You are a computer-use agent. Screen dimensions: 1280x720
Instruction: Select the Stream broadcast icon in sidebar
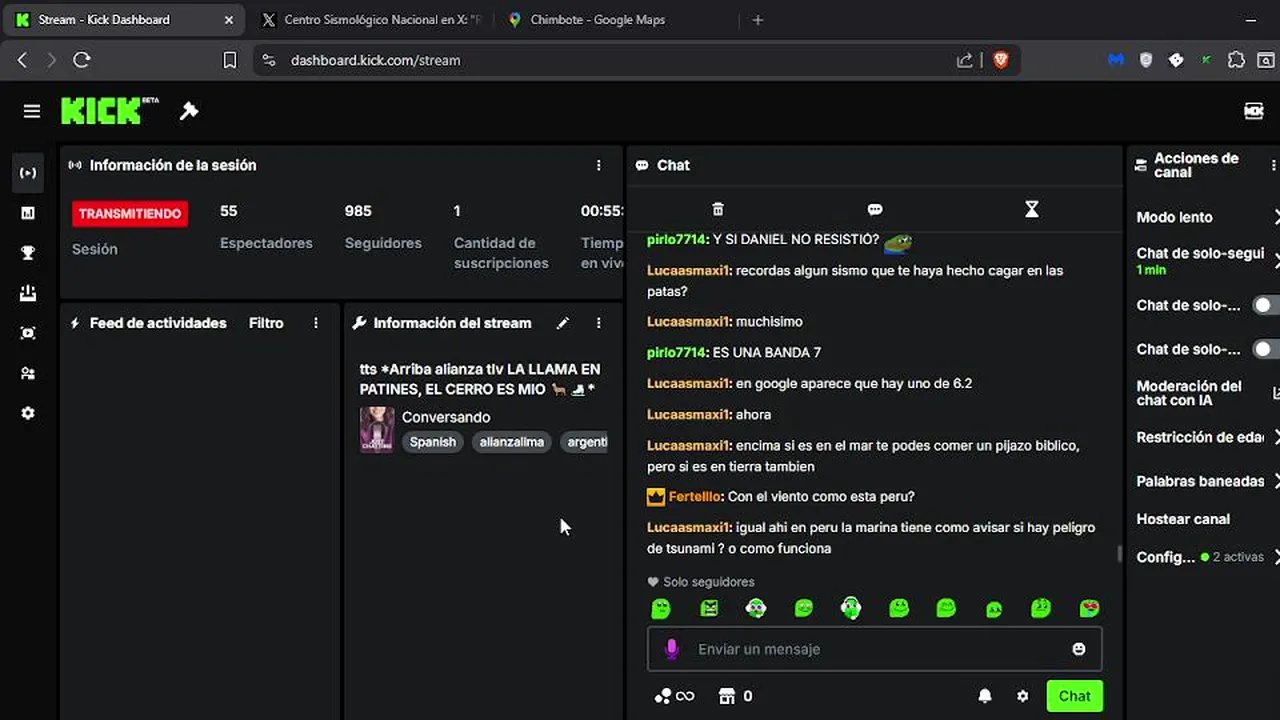[28, 173]
